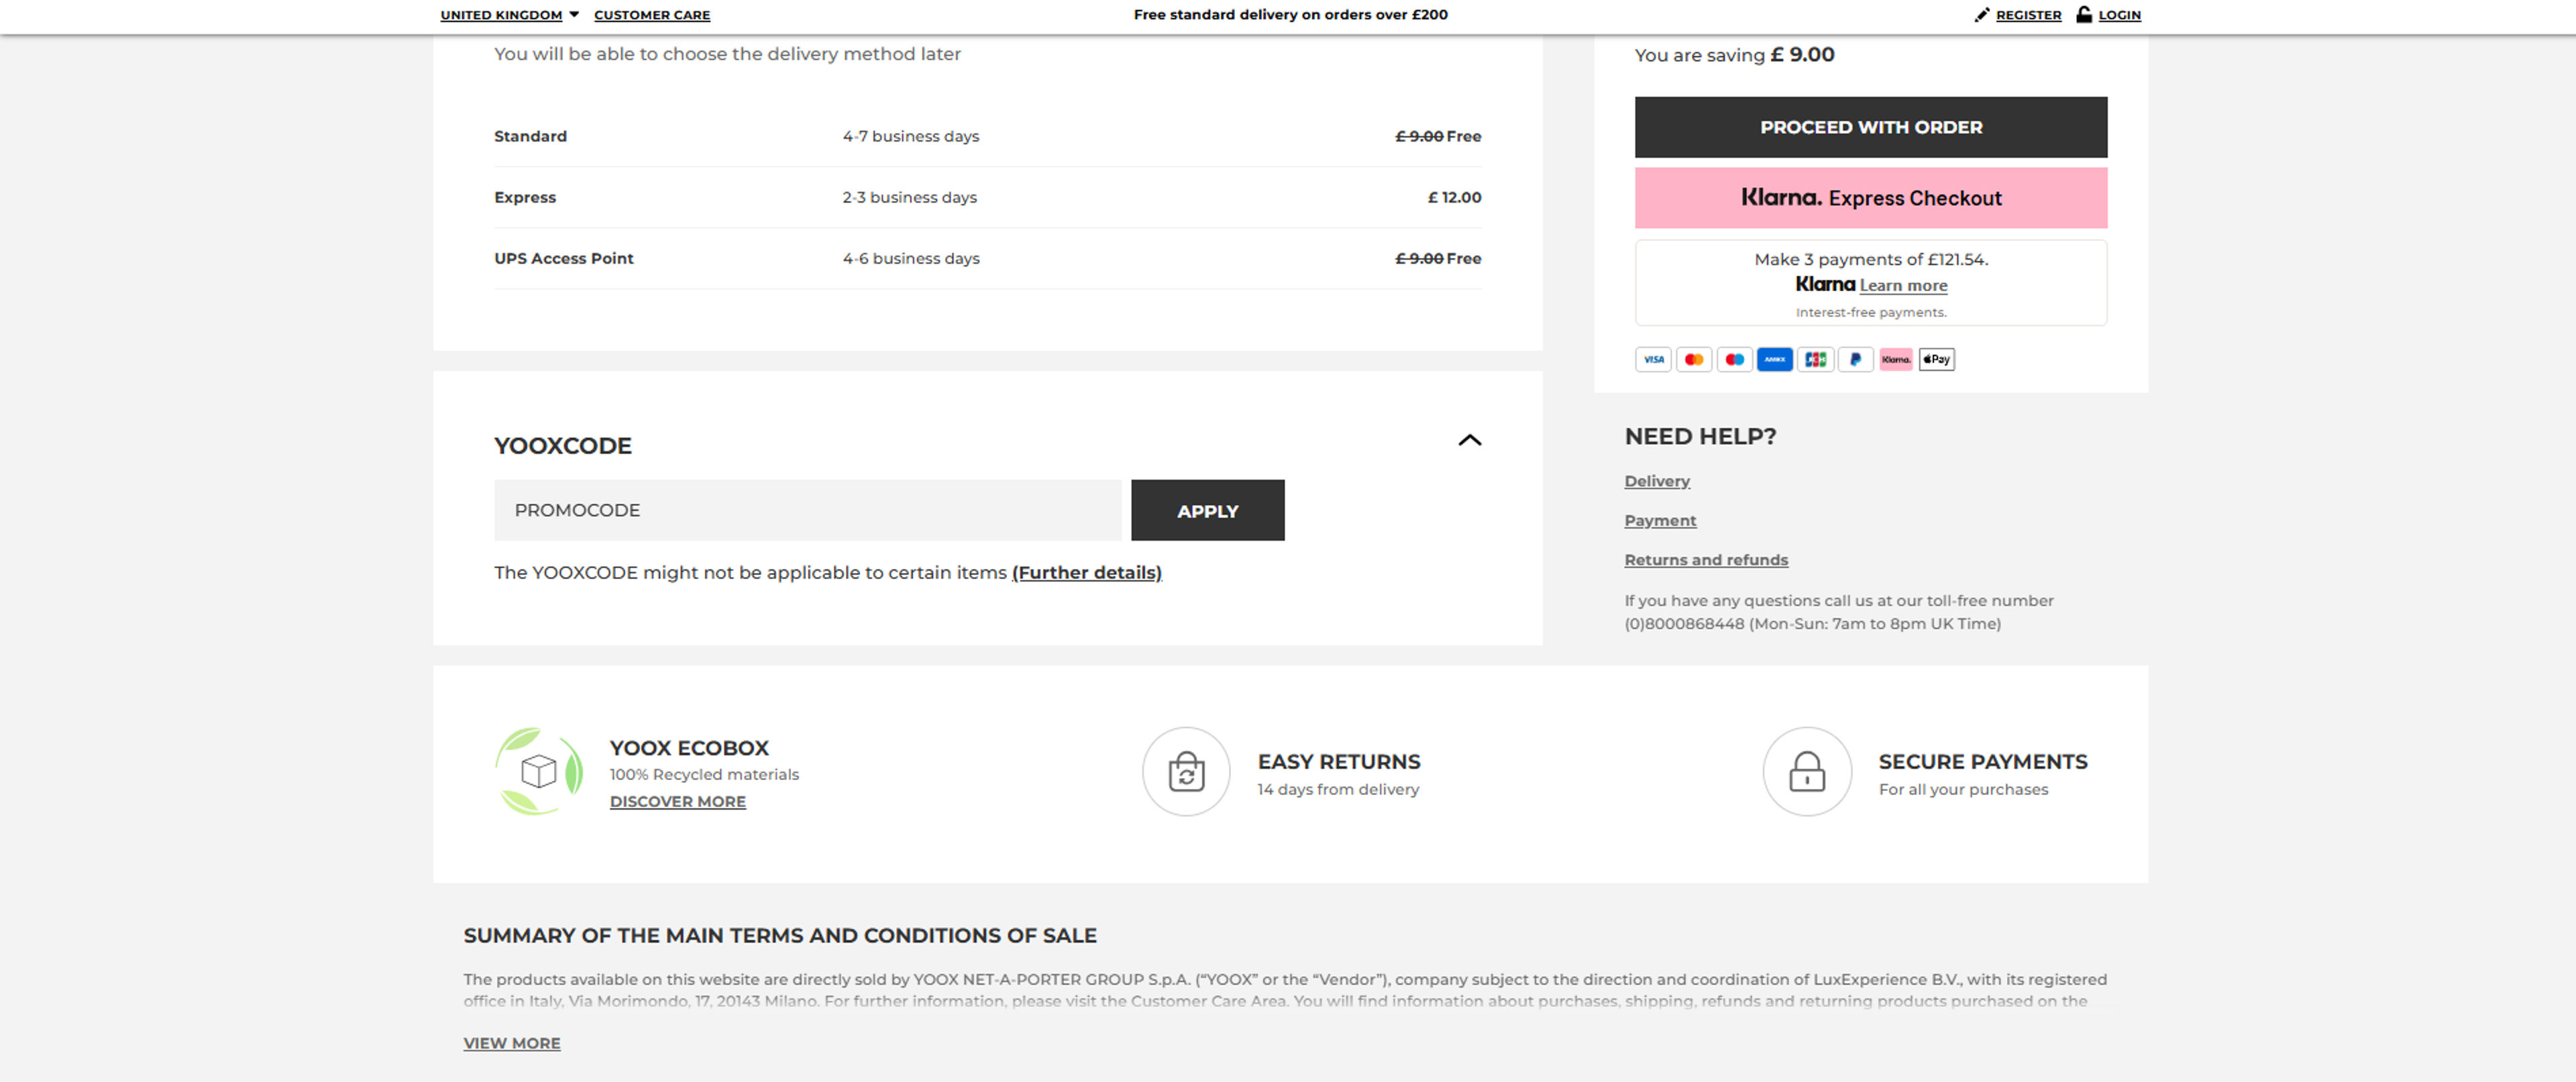Click the JCB payment icon
The image size is (2576, 1082).
[x=1815, y=359]
